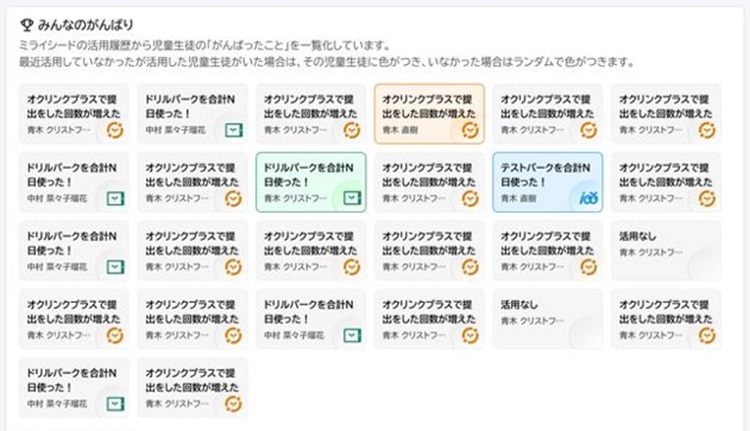Click the blue 100 テストパーク icon

[588, 198]
